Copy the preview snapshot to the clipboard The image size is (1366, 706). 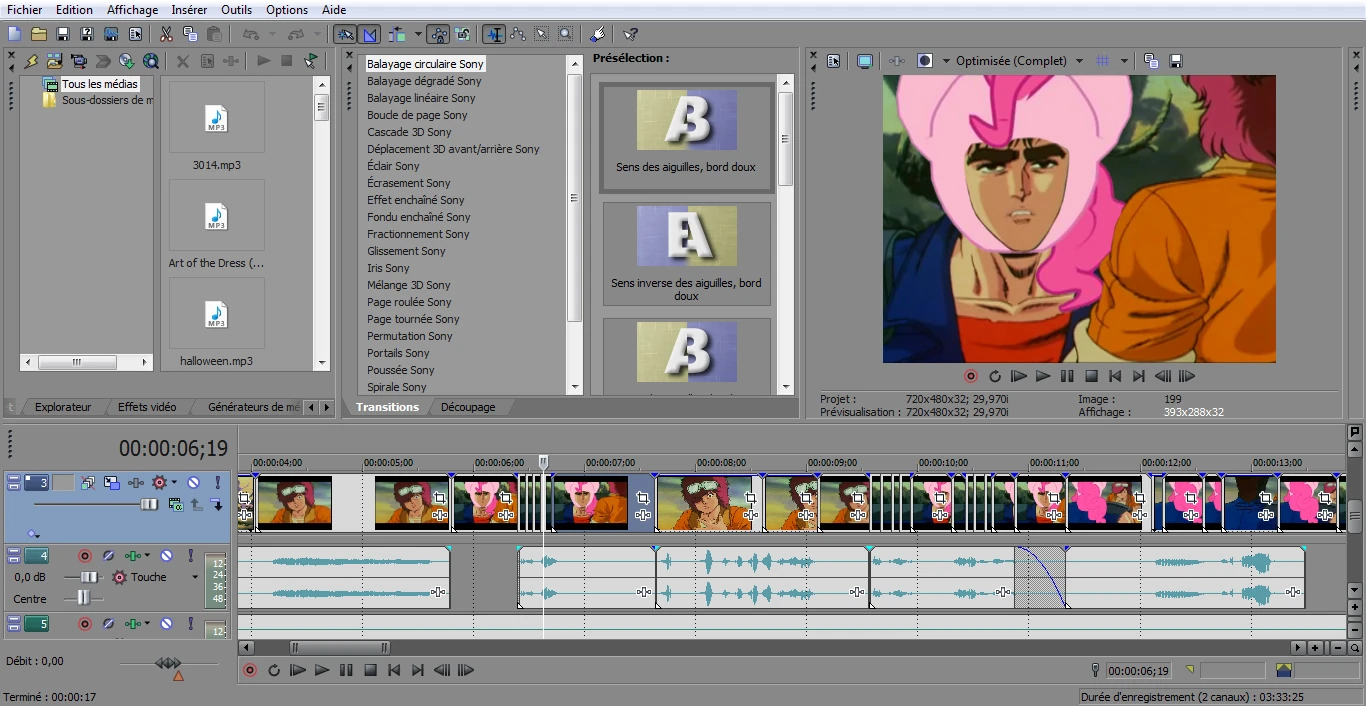1151,61
